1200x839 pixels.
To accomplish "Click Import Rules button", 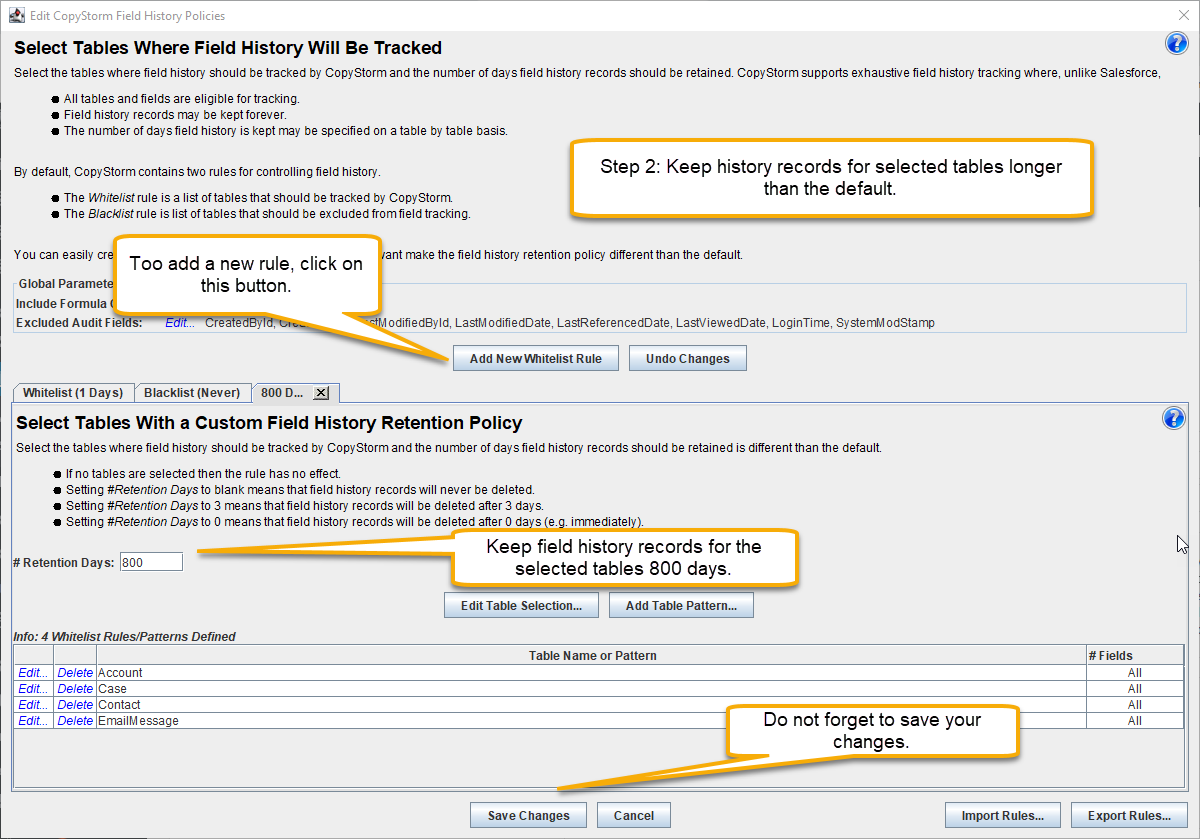I will 1003,815.
